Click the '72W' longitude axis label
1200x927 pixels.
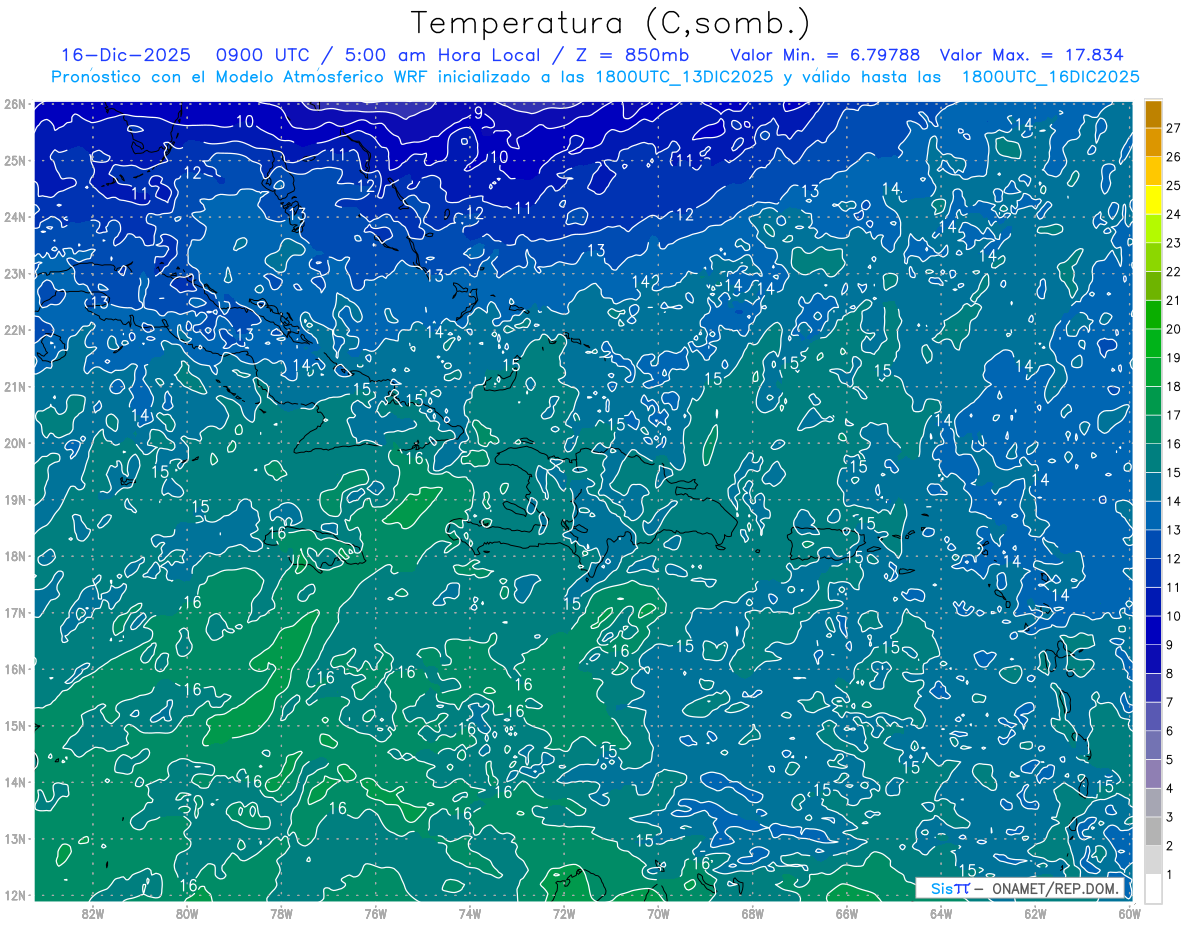(x=564, y=913)
